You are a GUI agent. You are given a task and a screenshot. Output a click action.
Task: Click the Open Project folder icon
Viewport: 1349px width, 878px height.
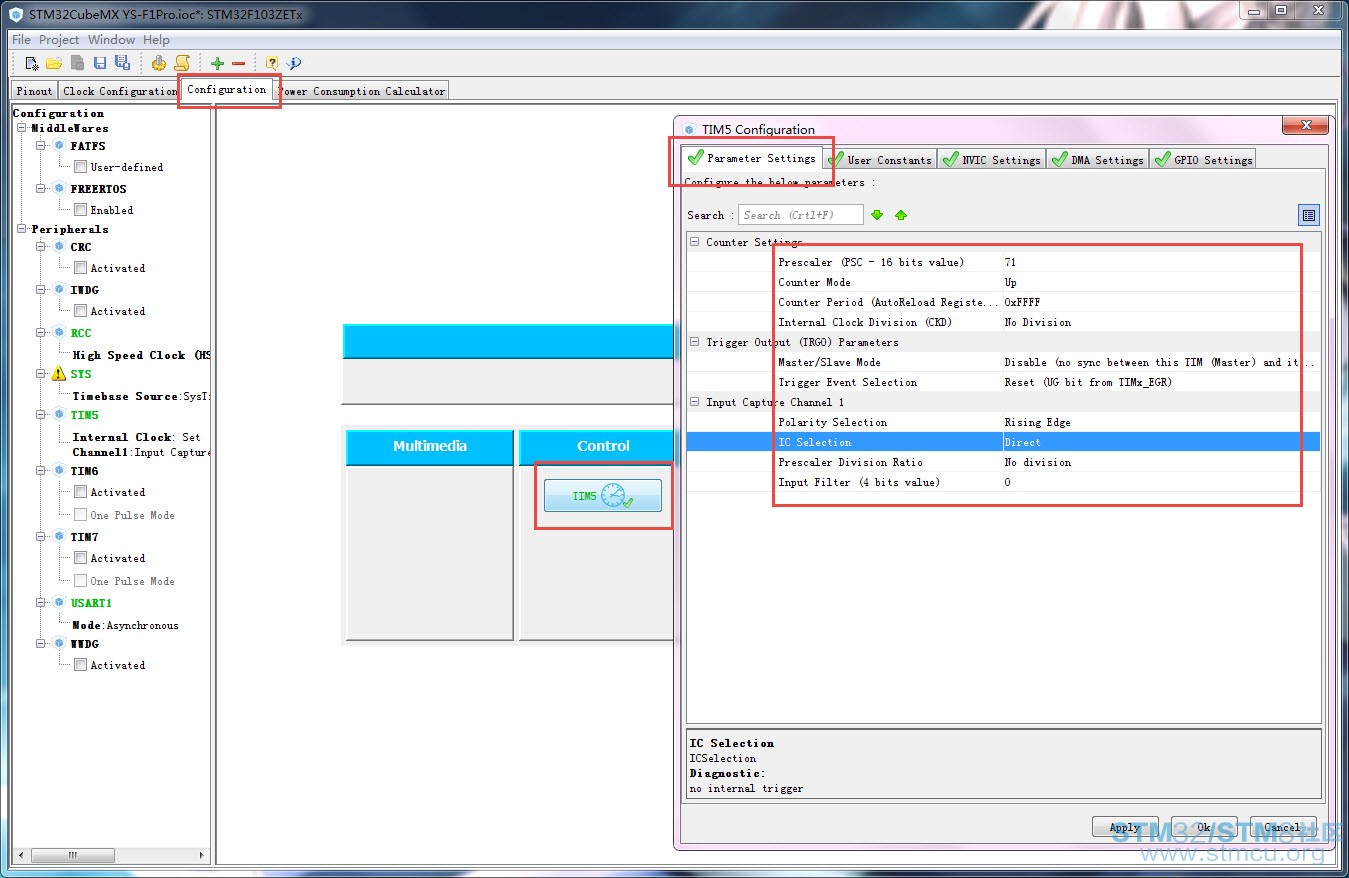pos(54,63)
